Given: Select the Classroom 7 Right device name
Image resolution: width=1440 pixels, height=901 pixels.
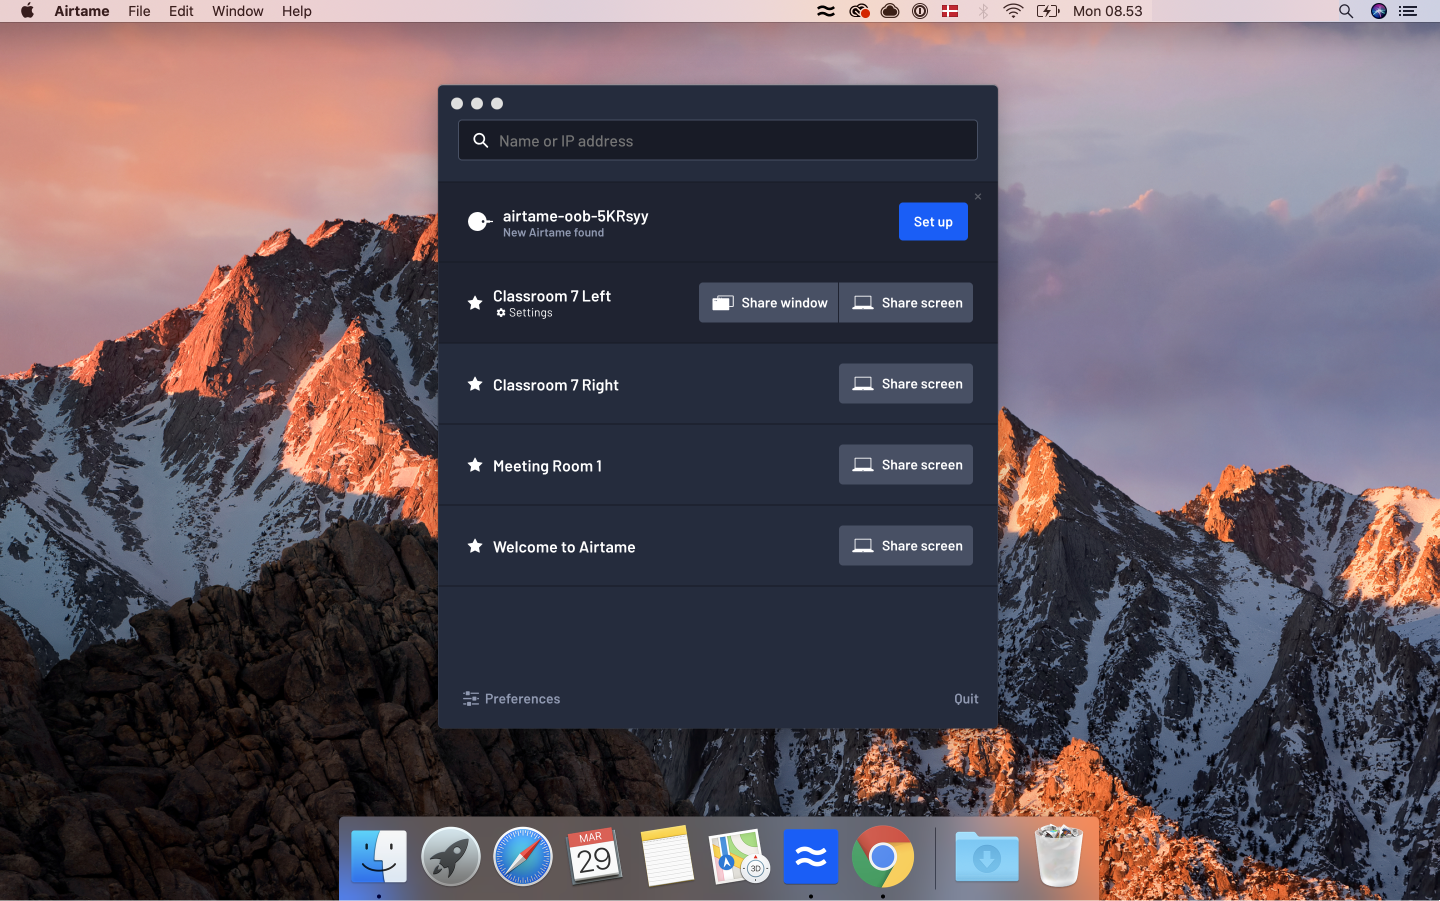Looking at the screenshot, I should (x=556, y=385).
